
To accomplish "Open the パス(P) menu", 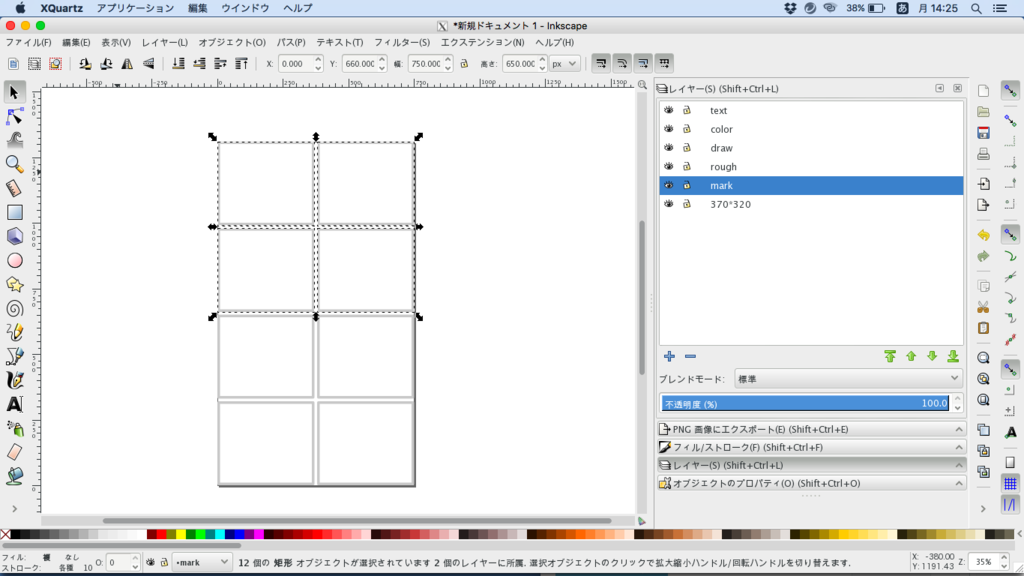I will coord(291,42).
